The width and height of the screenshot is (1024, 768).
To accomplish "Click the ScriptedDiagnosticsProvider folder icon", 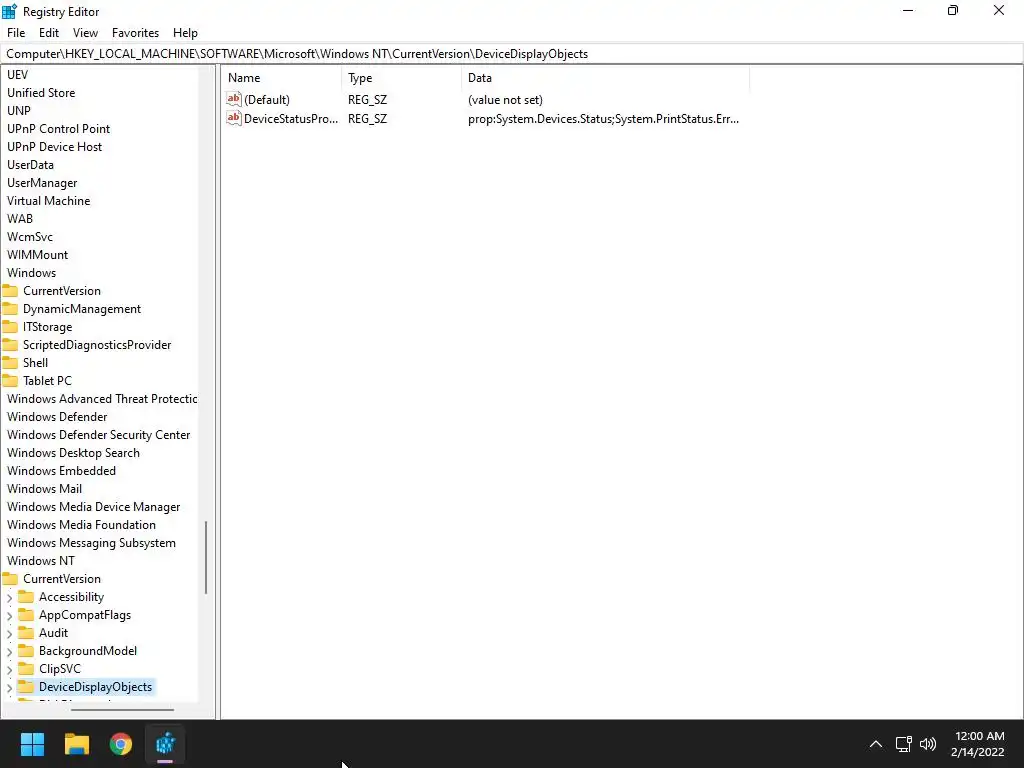I will pyautogui.click(x=10, y=344).
